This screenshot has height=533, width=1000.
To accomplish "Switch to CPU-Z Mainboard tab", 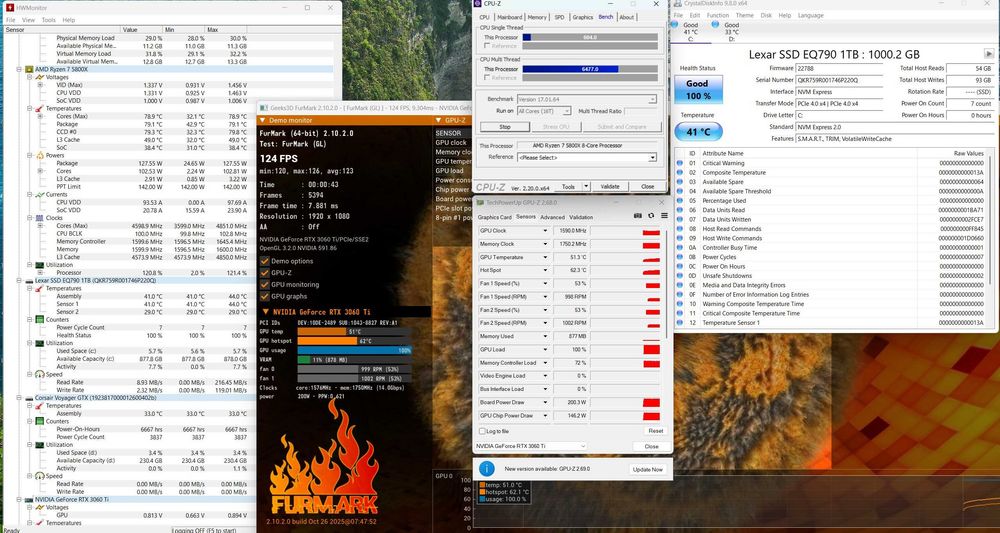I will click(510, 17).
